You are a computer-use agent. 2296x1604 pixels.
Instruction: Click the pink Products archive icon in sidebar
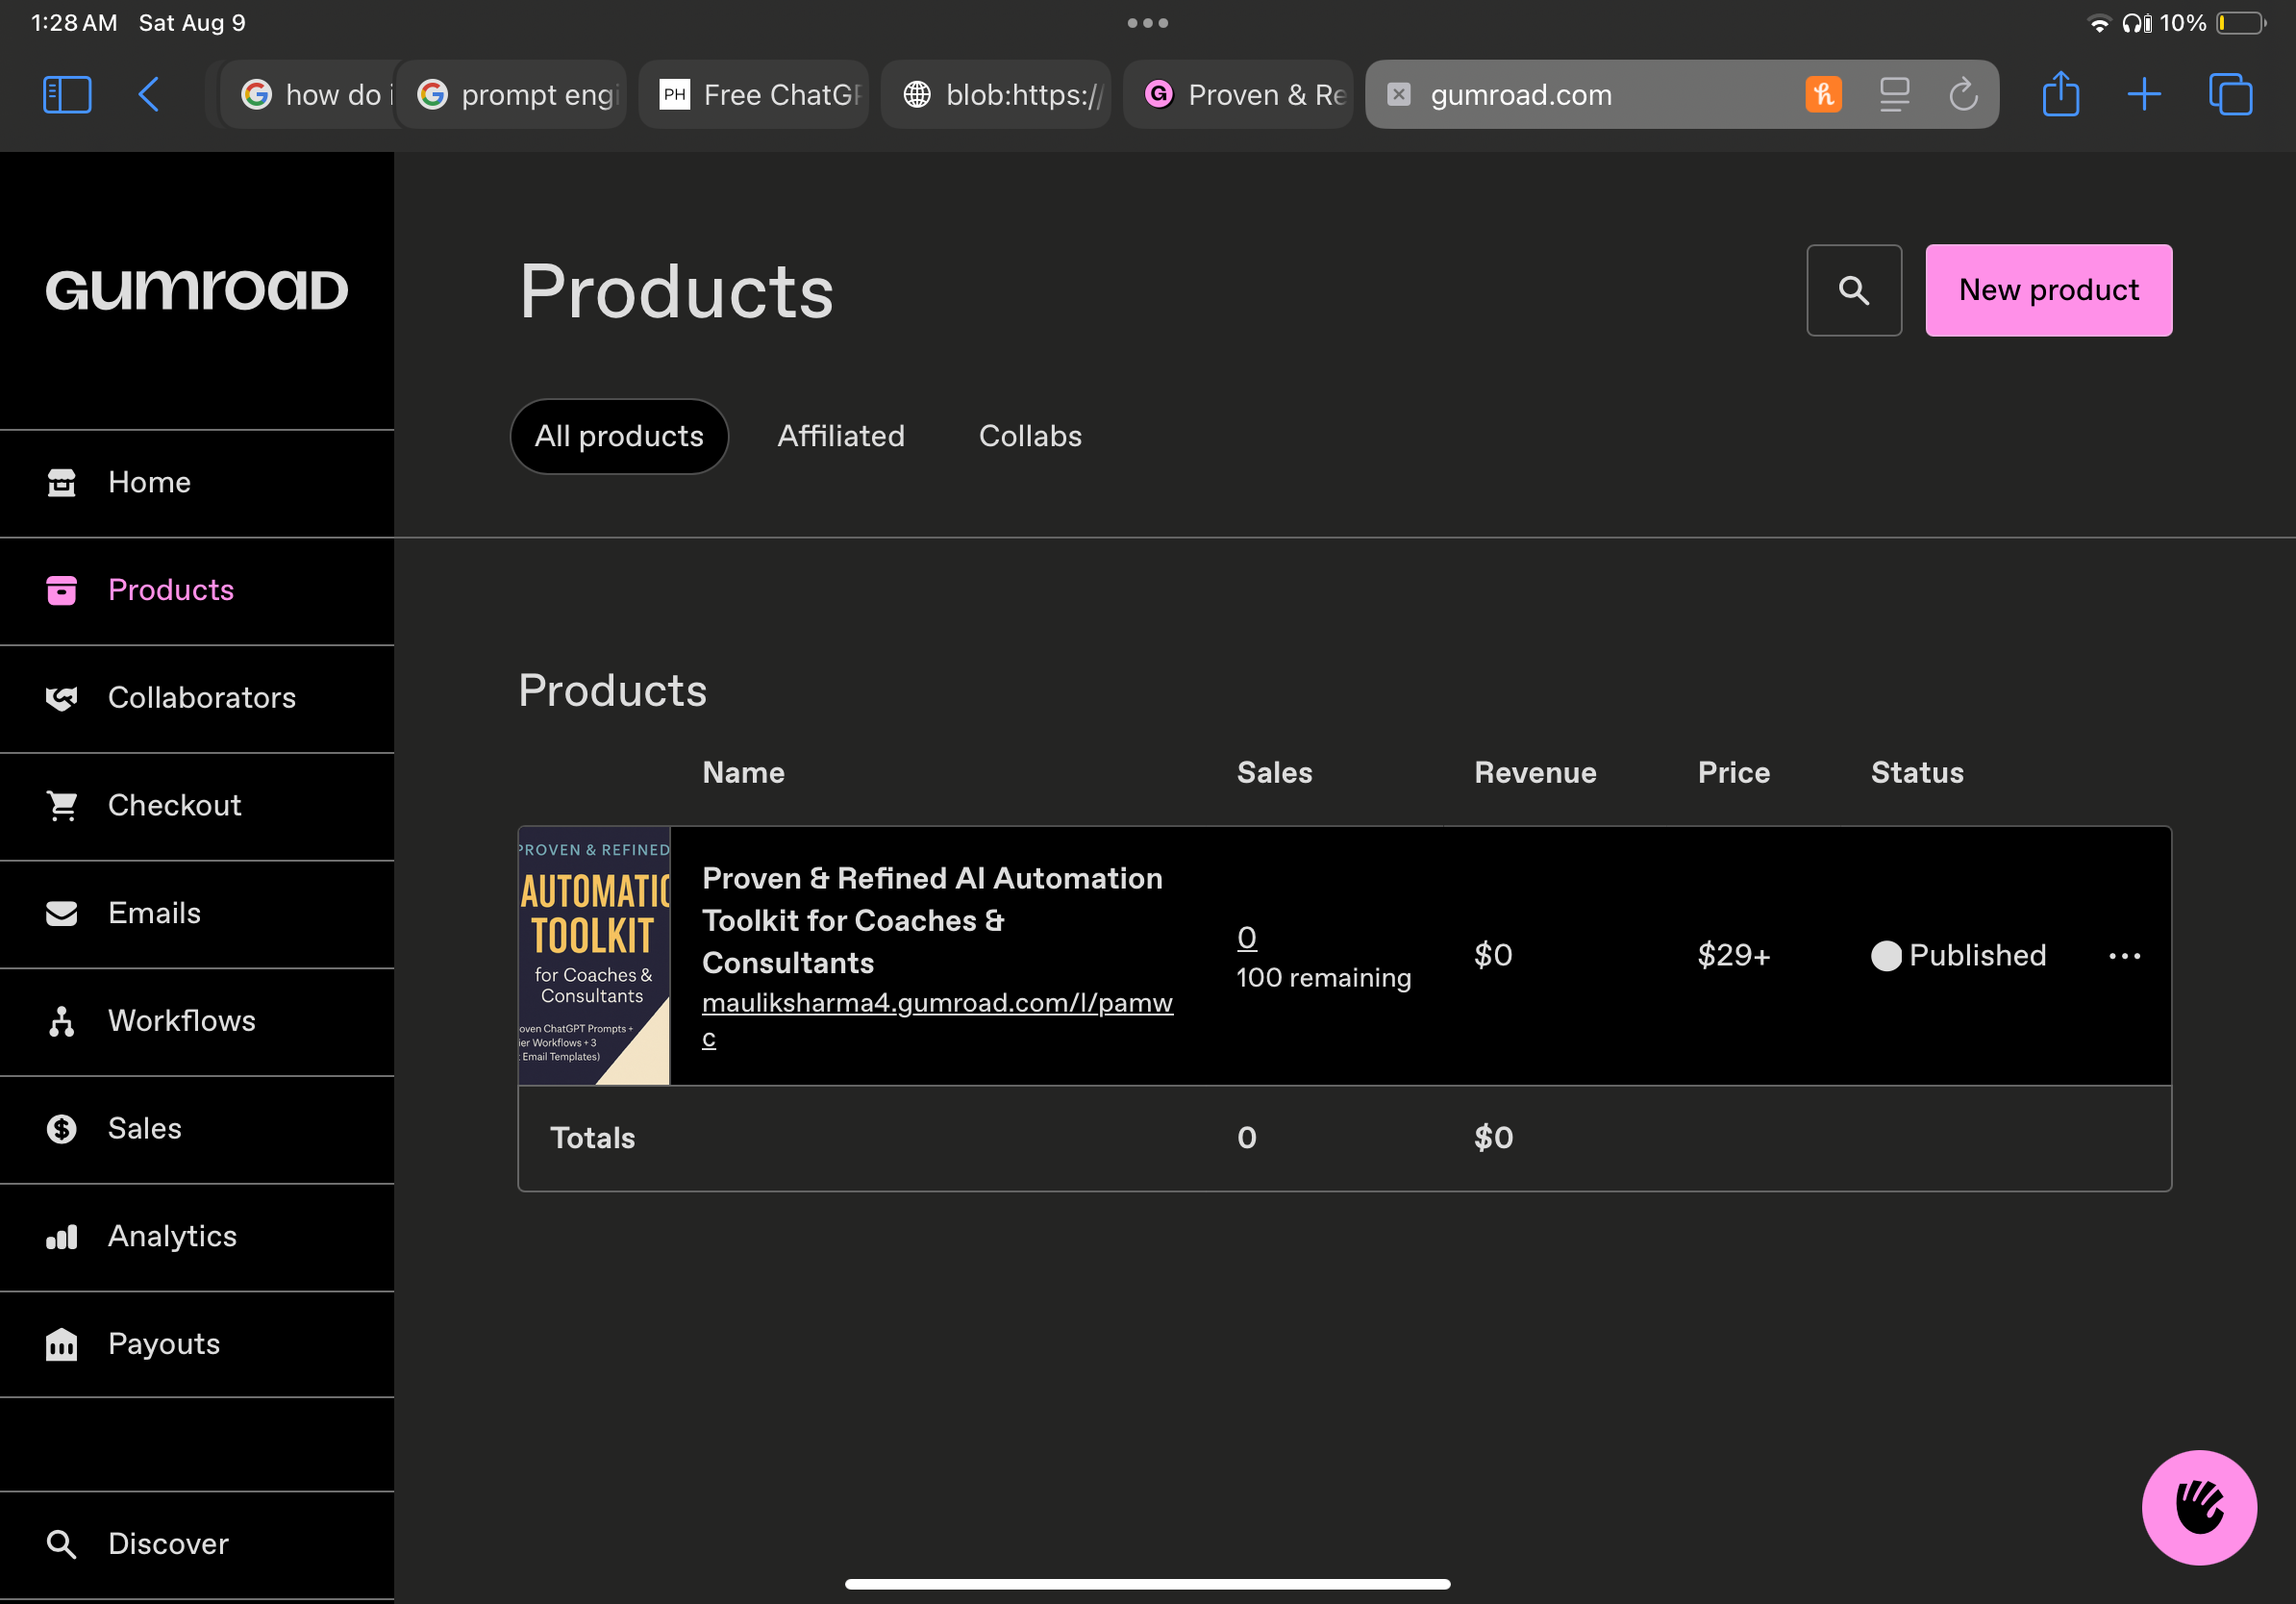(x=62, y=590)
